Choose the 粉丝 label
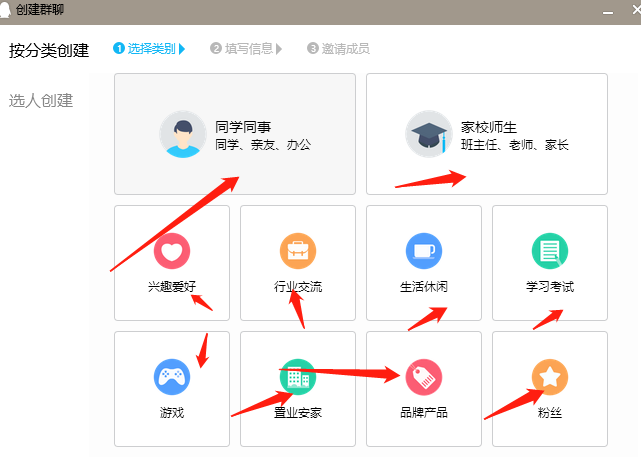The height and width of the screenshot is (460, 641). point(550,413)
